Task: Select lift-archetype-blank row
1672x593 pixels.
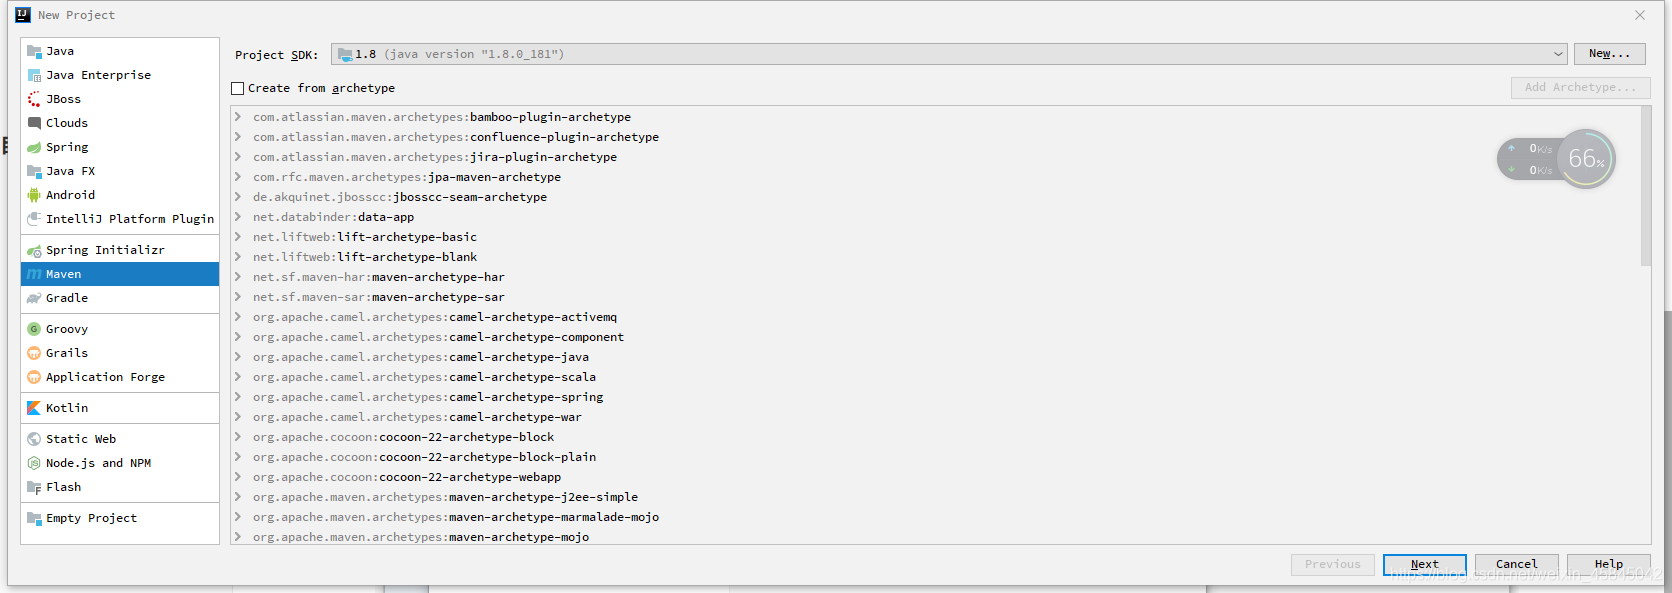Action: click(x=936, y=257)
